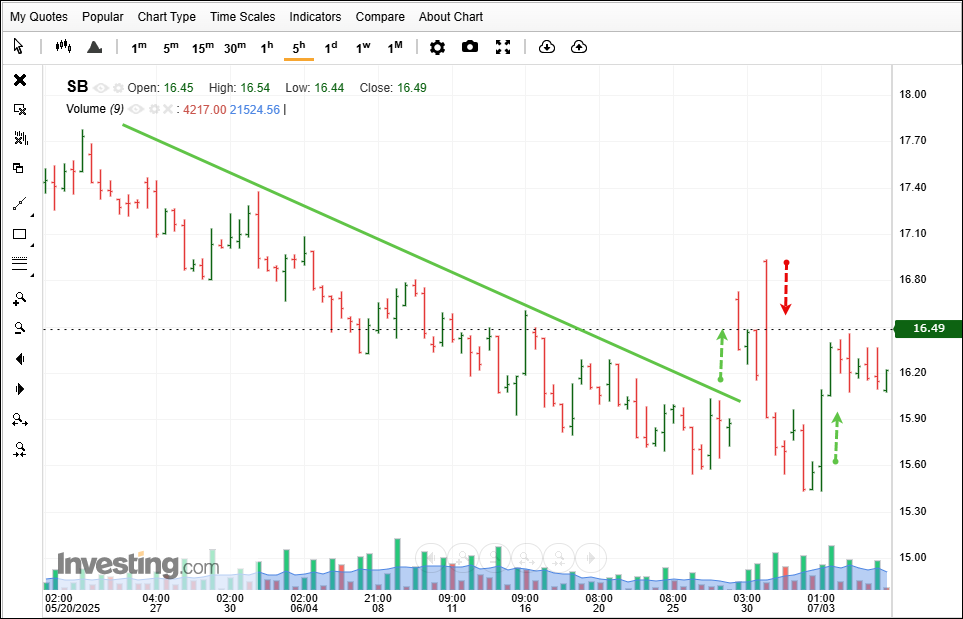This screenshot has height=619, width=963.
Task: Click the remove all indicators icon
Action: (x=20, y=139)
